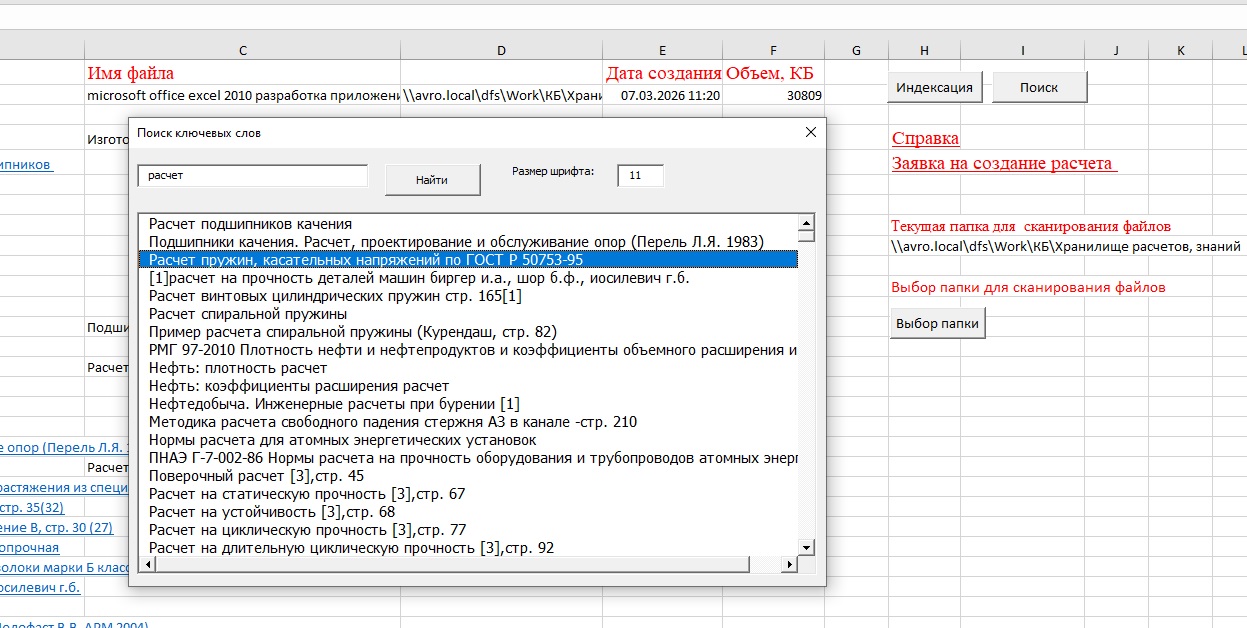Open the Справка link
The image size is (1247, 628).
tap(925, 139)
